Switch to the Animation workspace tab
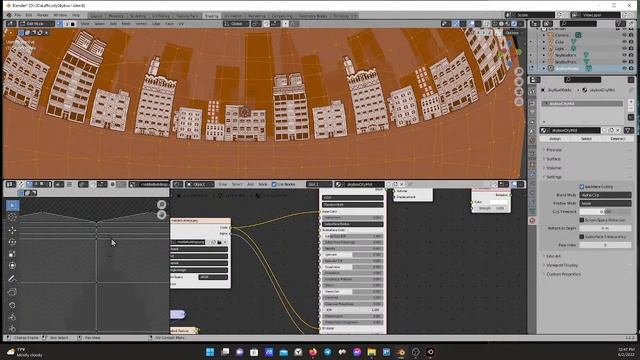This screenshot has height=360, width=640. [x=233, y=16]
